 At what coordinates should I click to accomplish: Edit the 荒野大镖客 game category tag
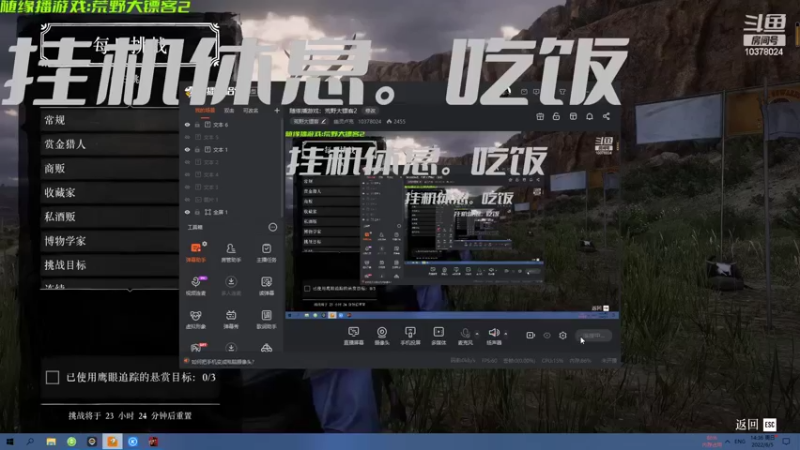309,122
